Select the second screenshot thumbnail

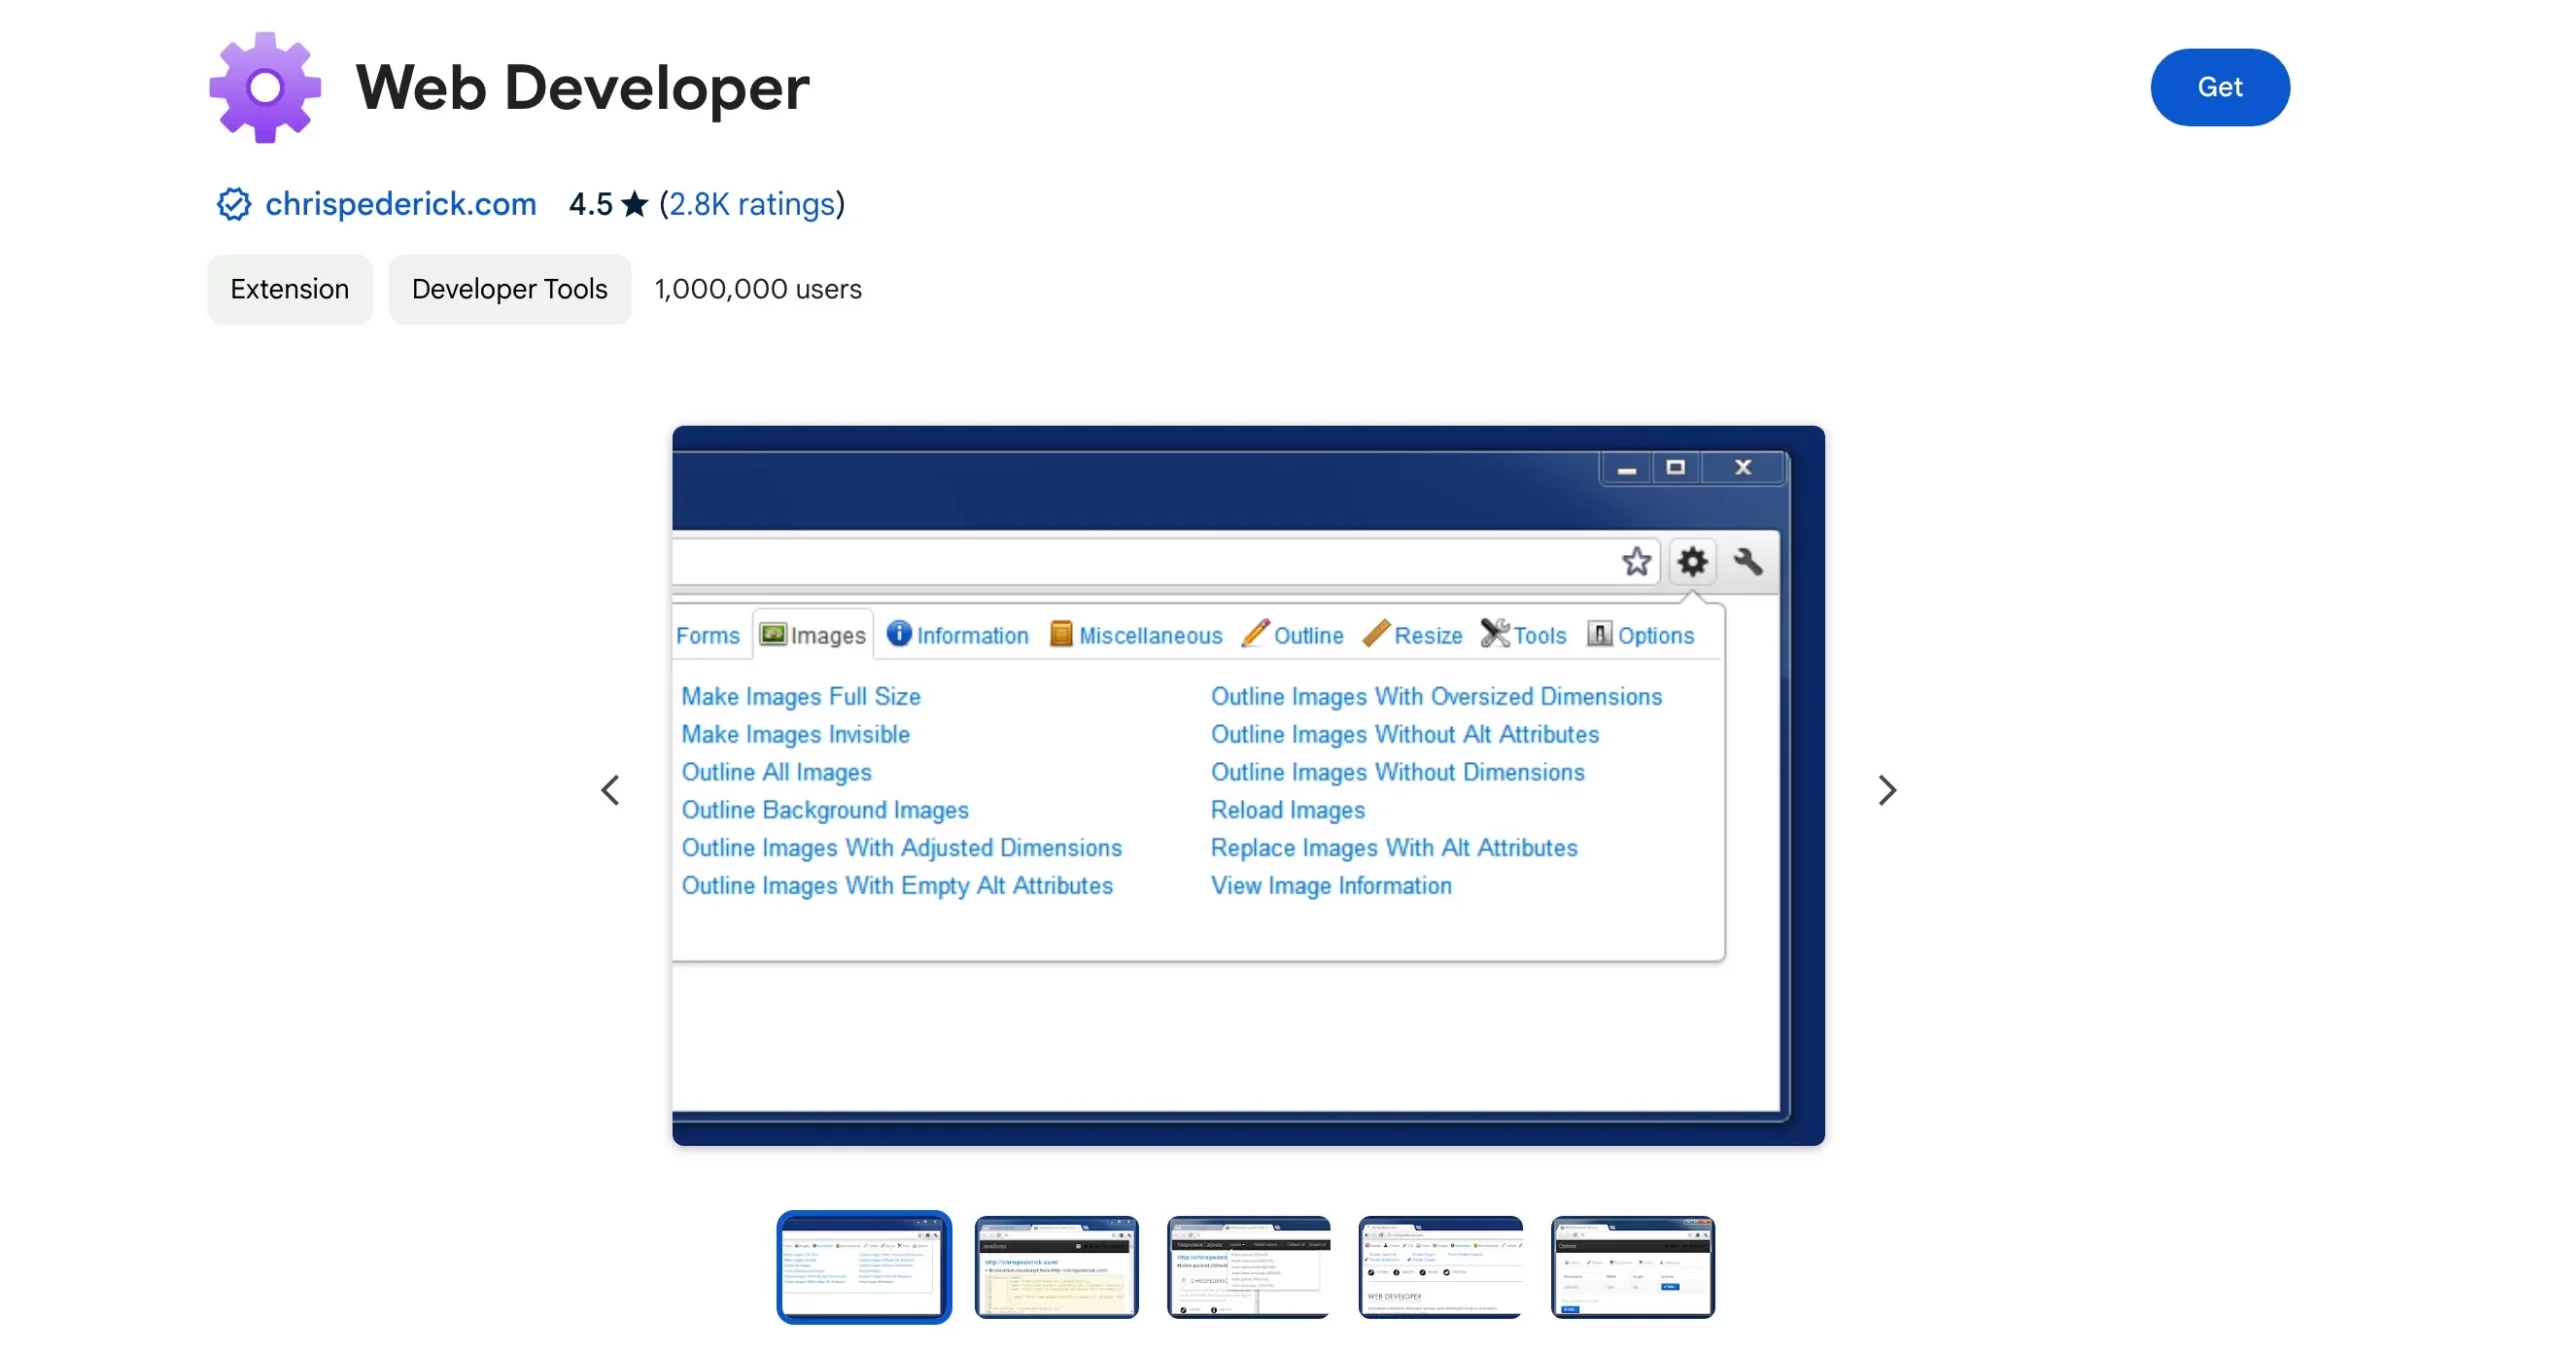[x=1056, y=1266]
